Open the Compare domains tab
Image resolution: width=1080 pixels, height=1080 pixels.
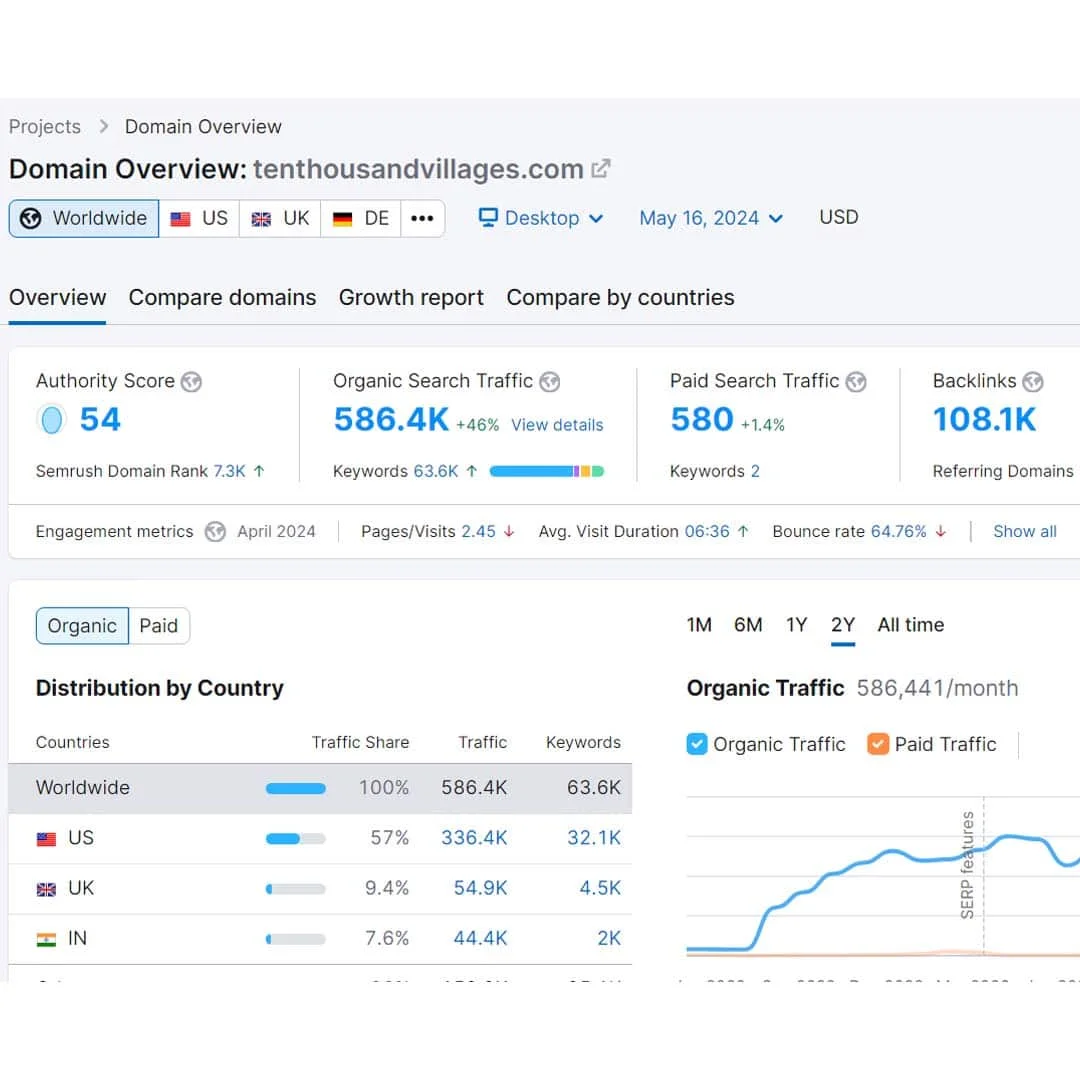pos(222,298)
